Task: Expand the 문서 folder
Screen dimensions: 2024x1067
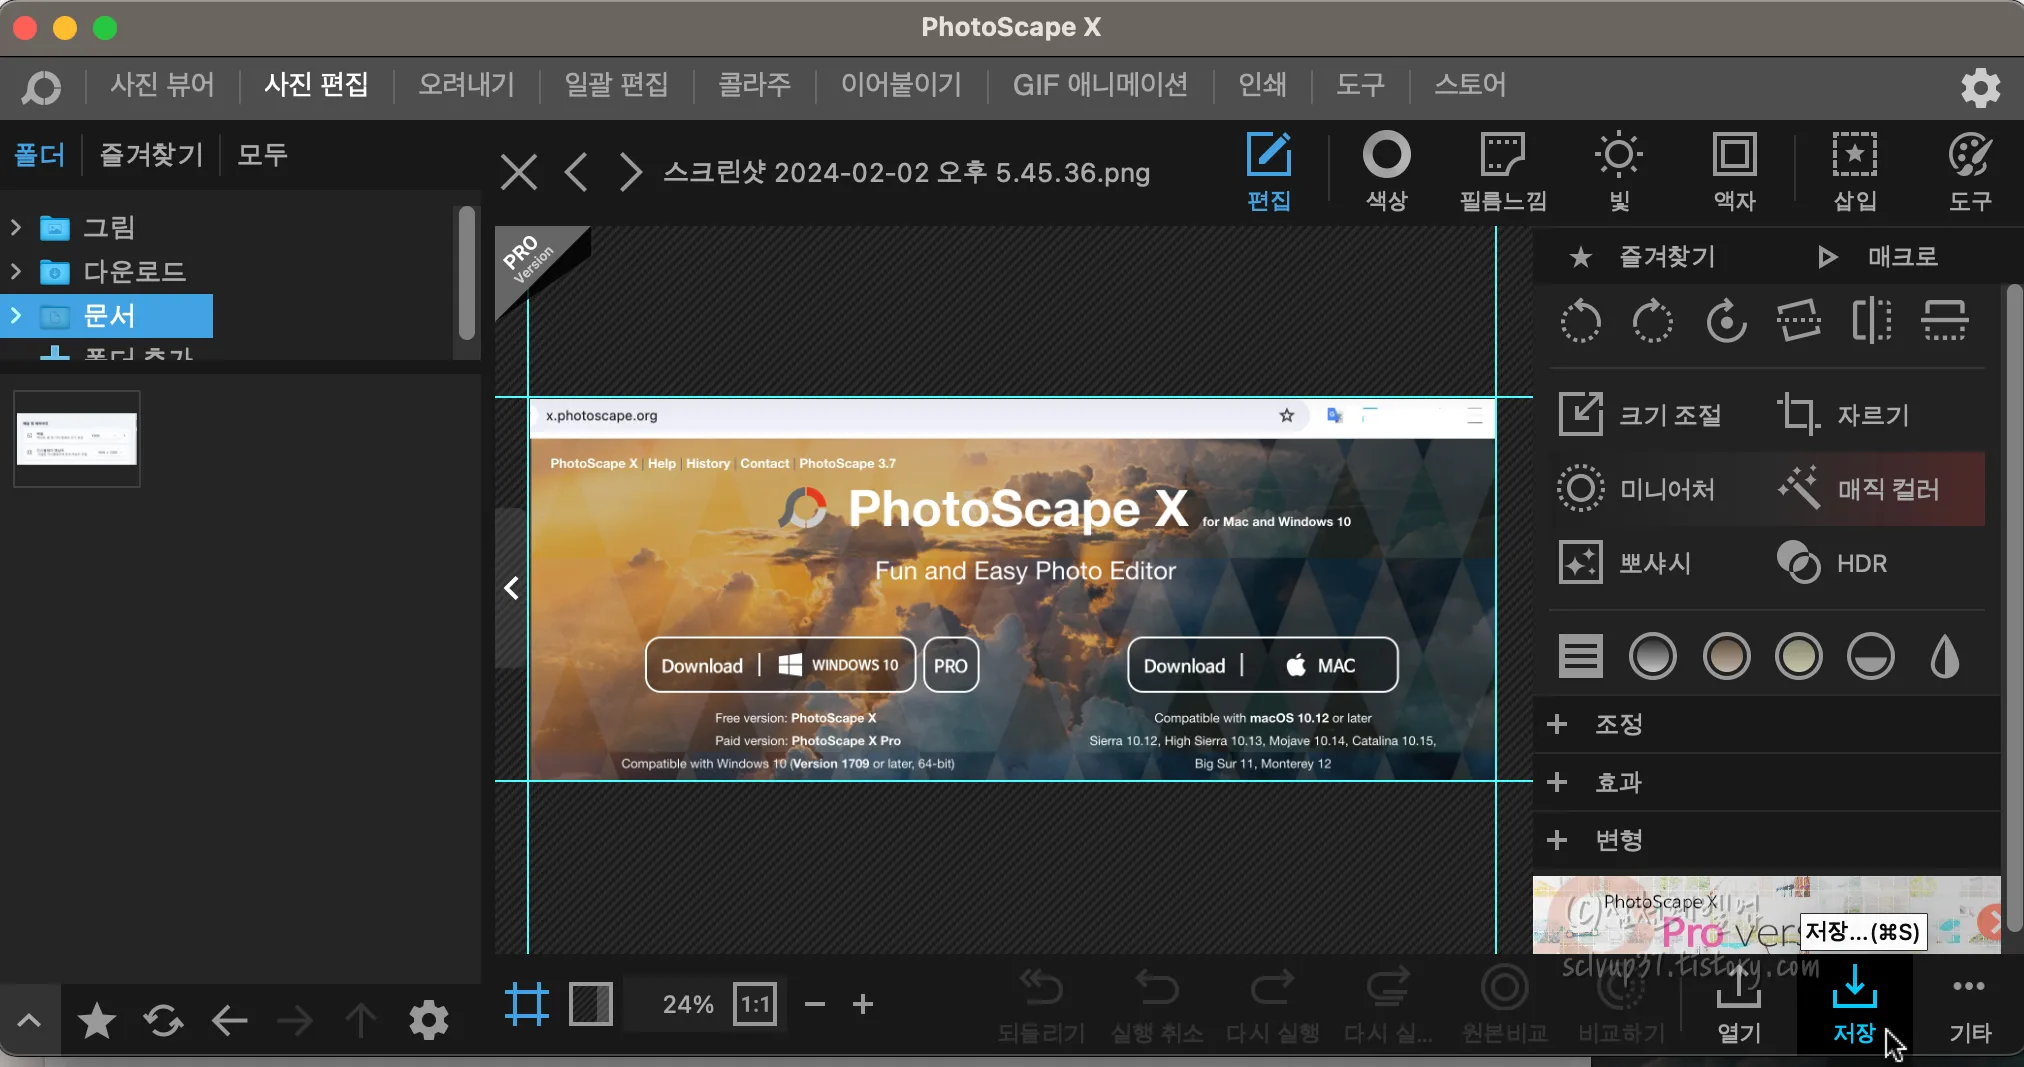Action: 15,315
